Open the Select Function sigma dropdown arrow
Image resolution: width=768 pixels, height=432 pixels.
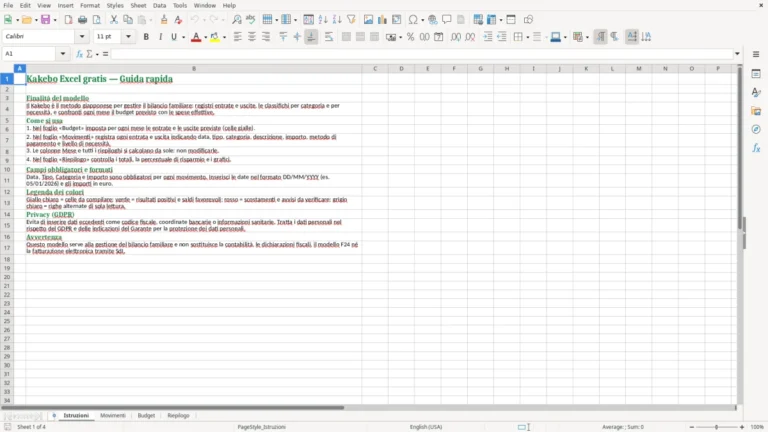pos(97,54)
